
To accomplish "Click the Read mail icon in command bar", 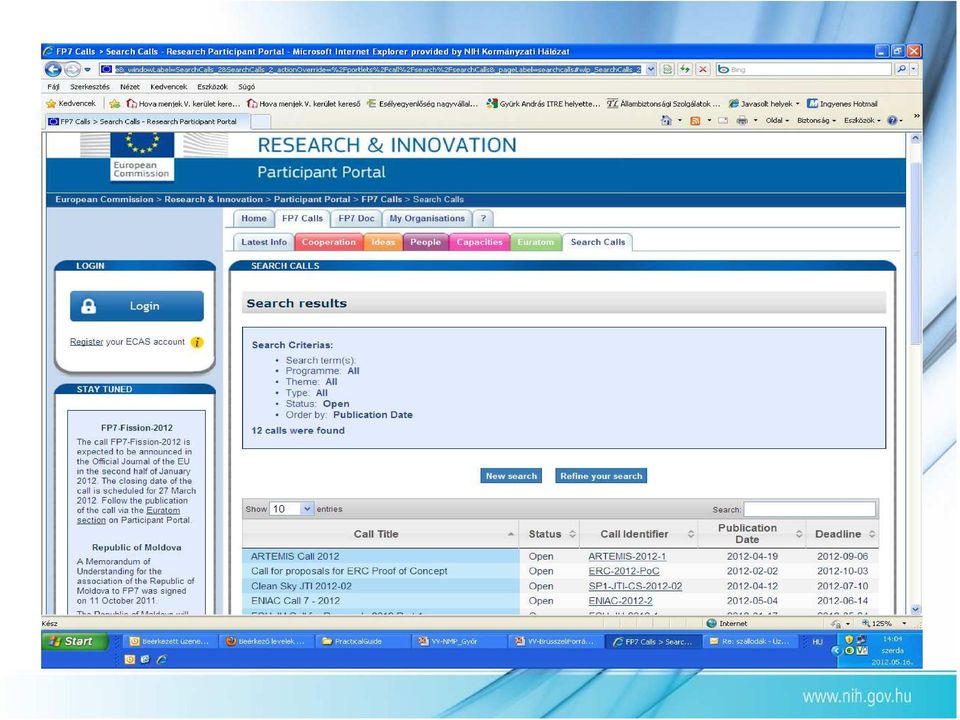I will click(x=723, y=121).
